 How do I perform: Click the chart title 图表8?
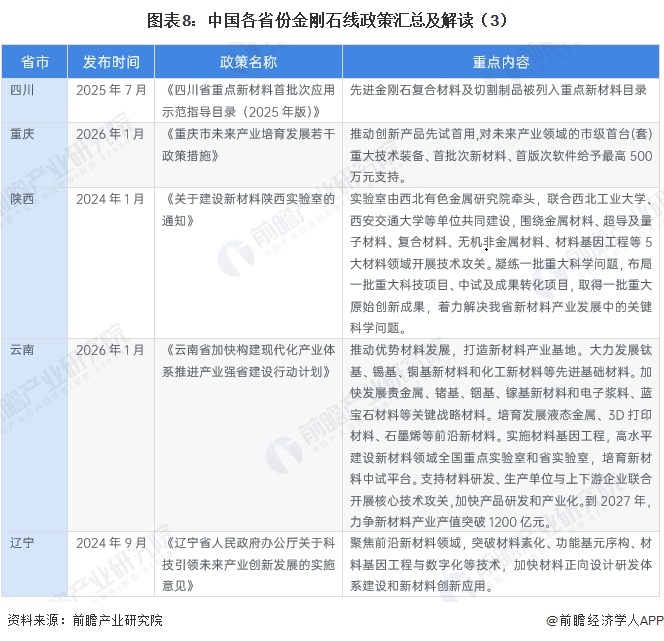[326, 20]
